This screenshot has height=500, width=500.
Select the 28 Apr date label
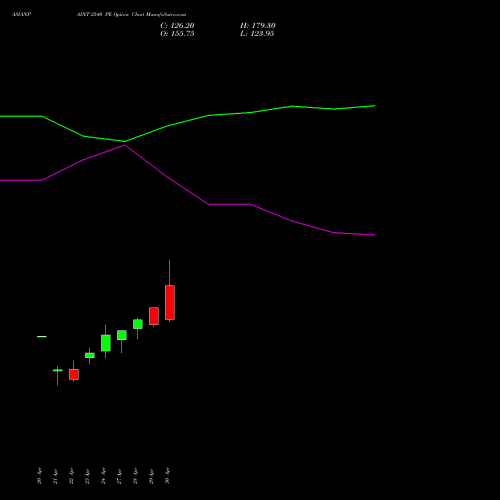tap(135, 476)
